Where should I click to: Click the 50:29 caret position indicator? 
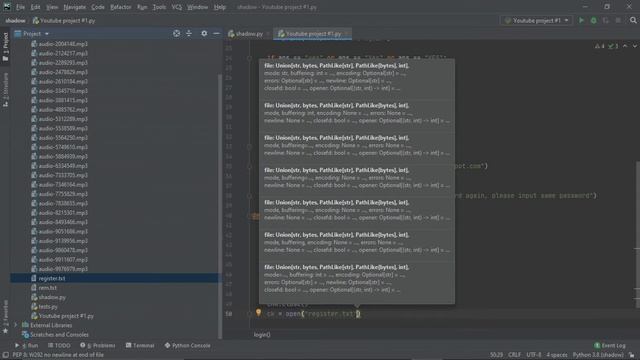coord(496,355)
